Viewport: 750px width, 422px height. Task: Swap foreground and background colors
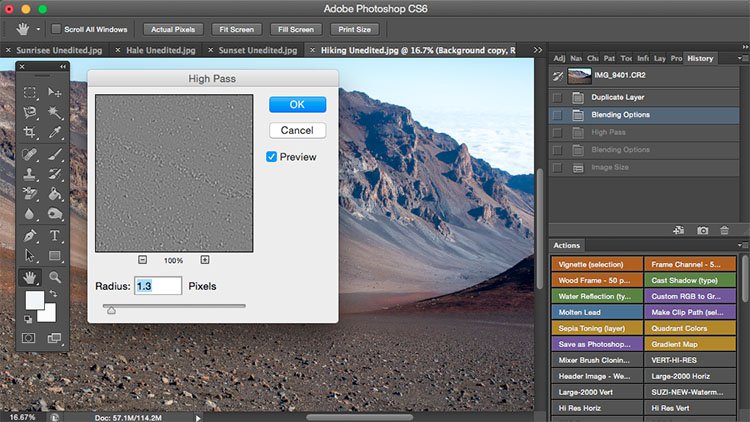point(53,292)
